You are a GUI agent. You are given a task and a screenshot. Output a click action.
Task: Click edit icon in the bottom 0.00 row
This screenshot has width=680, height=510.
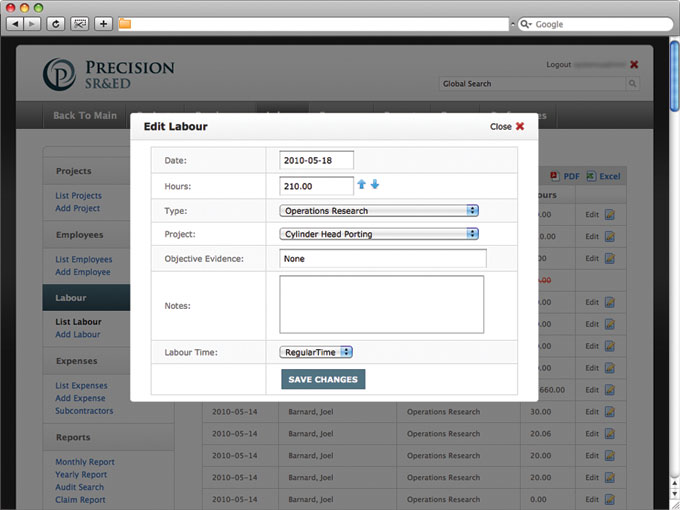click(x=610, y=499)
